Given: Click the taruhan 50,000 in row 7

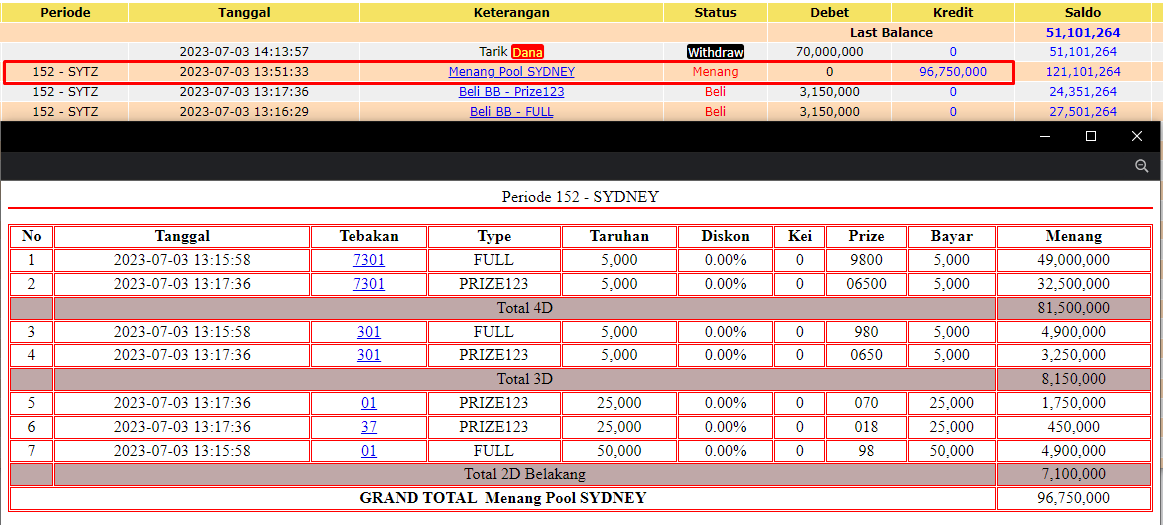Looking at the screenshot, I should pos(619,451).
